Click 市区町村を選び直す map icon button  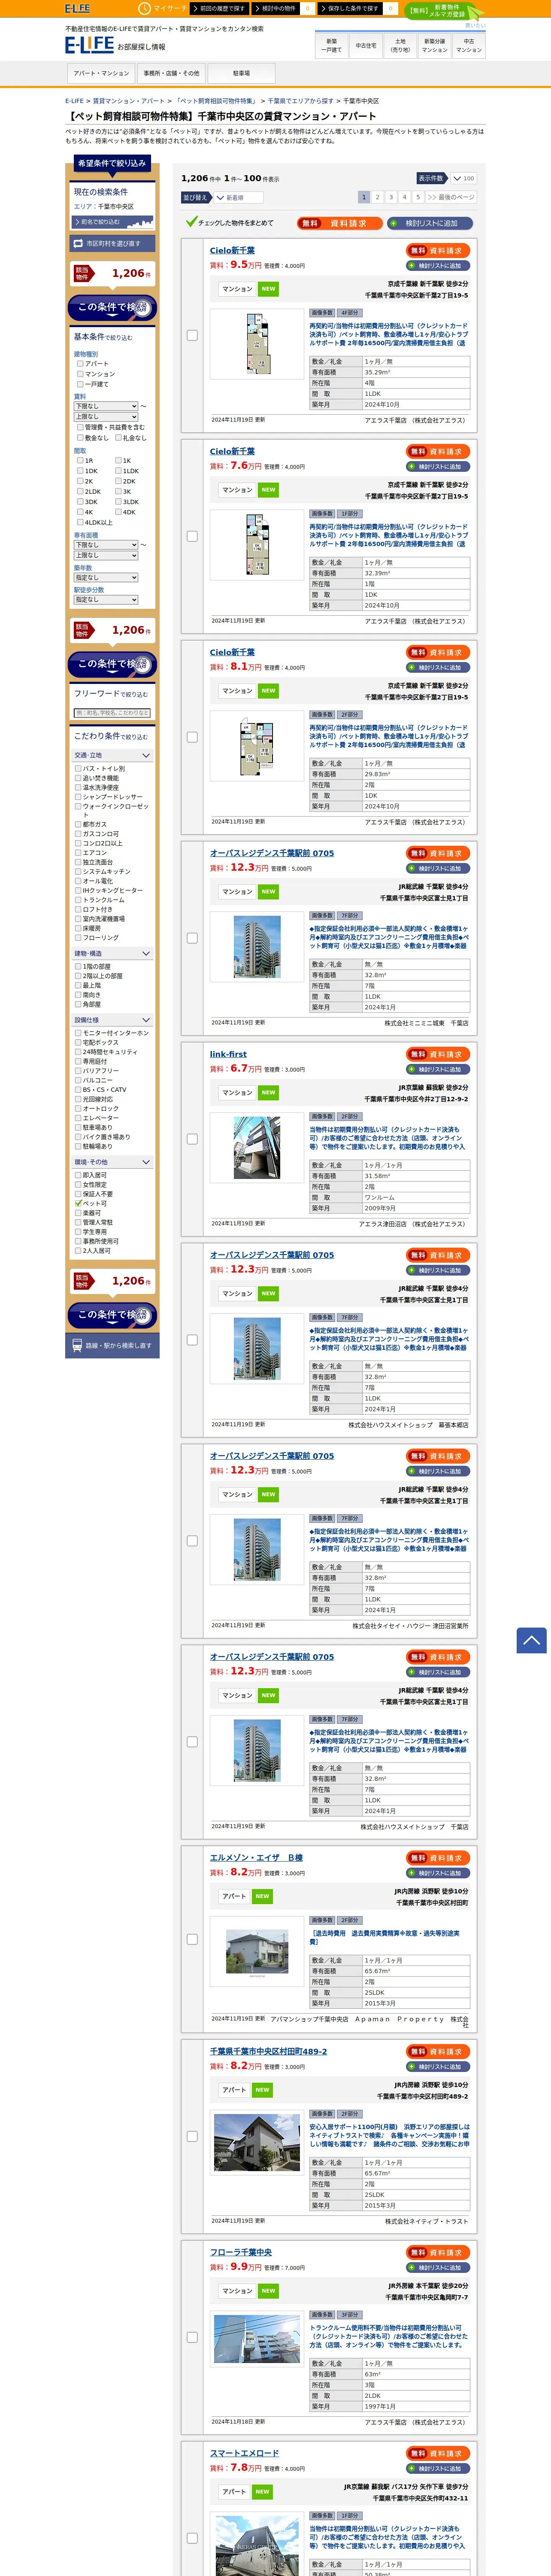pyautogui.click(x=112, y=243)
